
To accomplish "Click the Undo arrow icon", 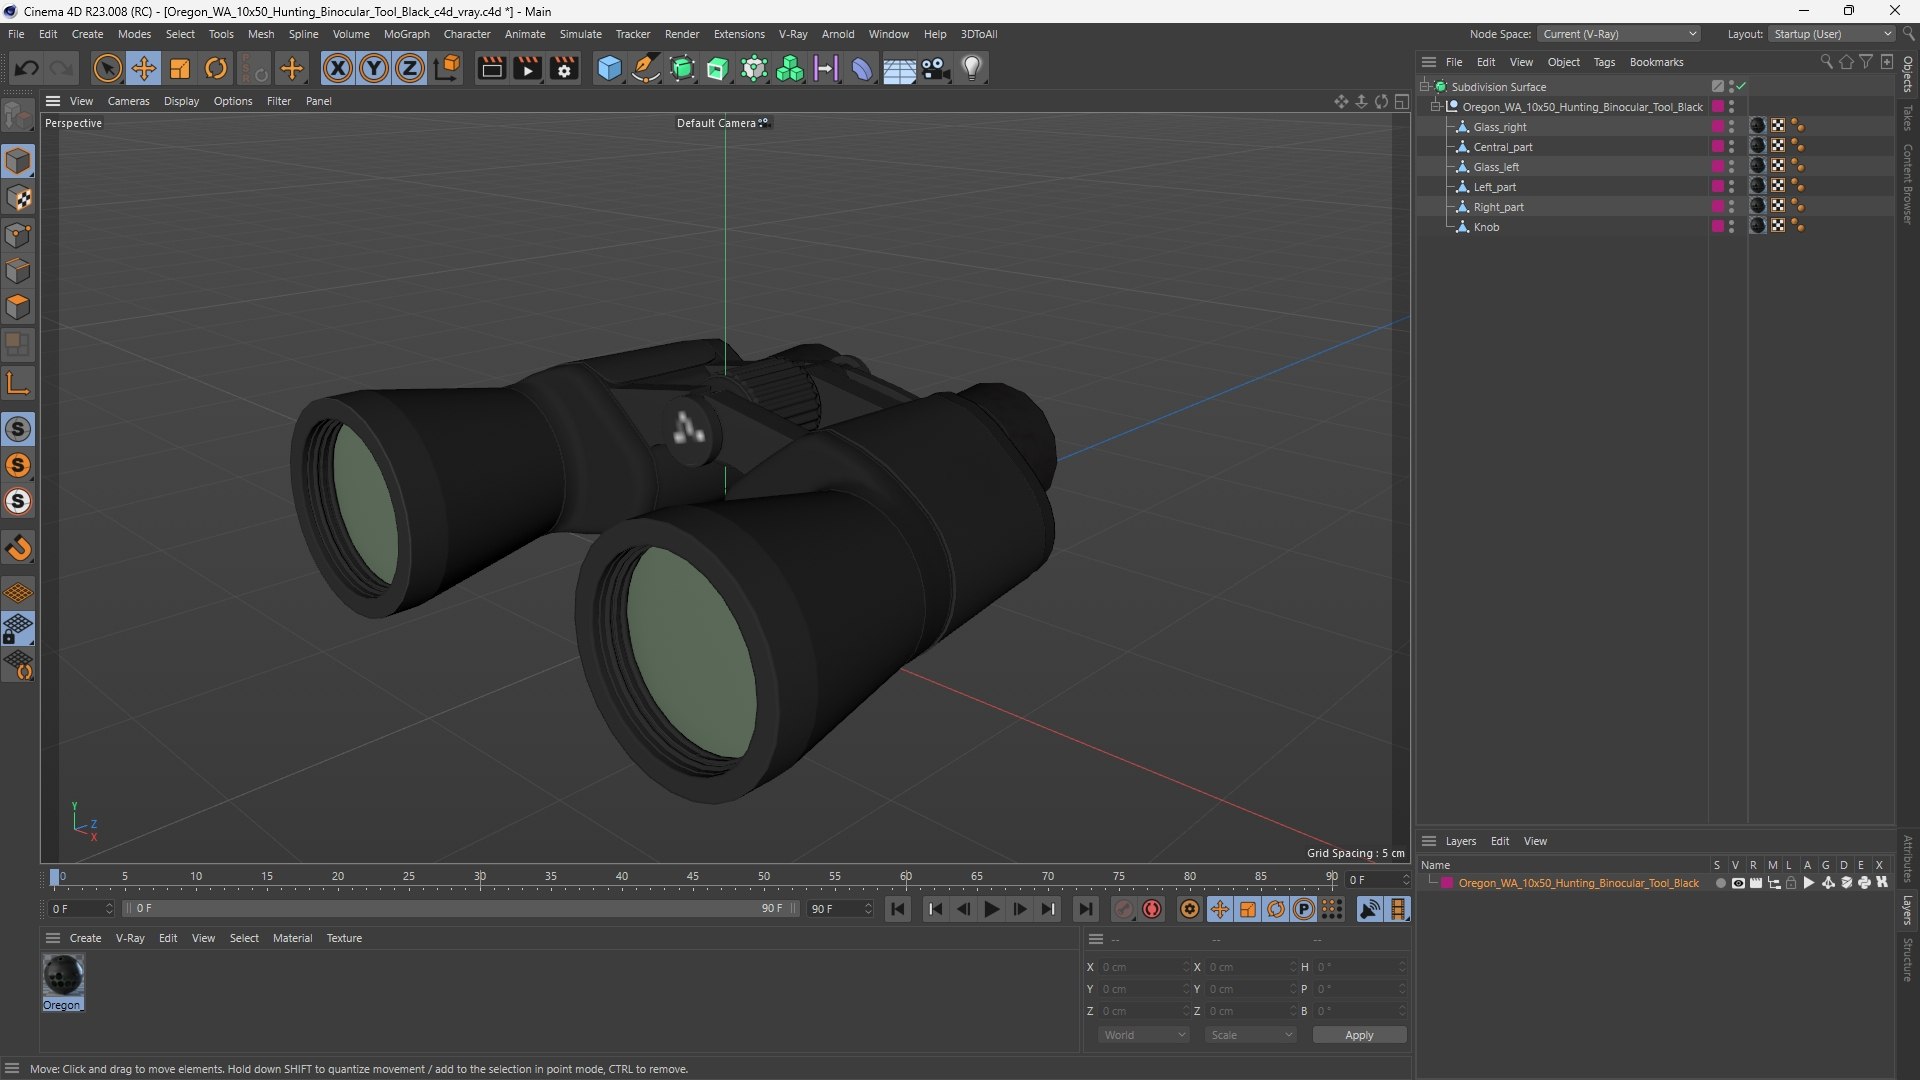I will pyautogui.click(x=27, y=68).
